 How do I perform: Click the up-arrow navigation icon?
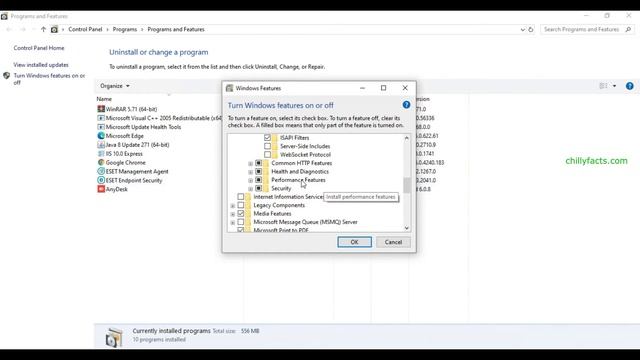(x=43, y=29)
